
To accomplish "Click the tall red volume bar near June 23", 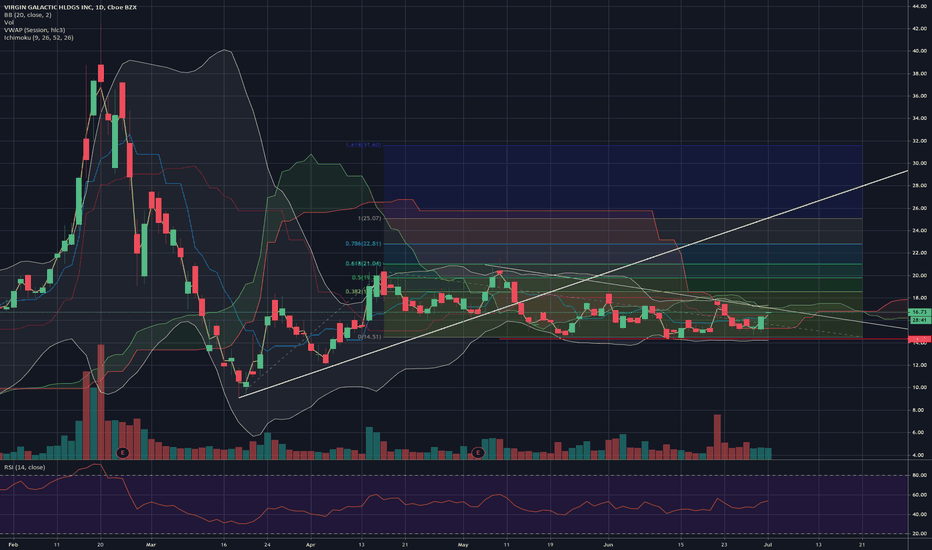I will pyautogui.click(x=717, y=437).
